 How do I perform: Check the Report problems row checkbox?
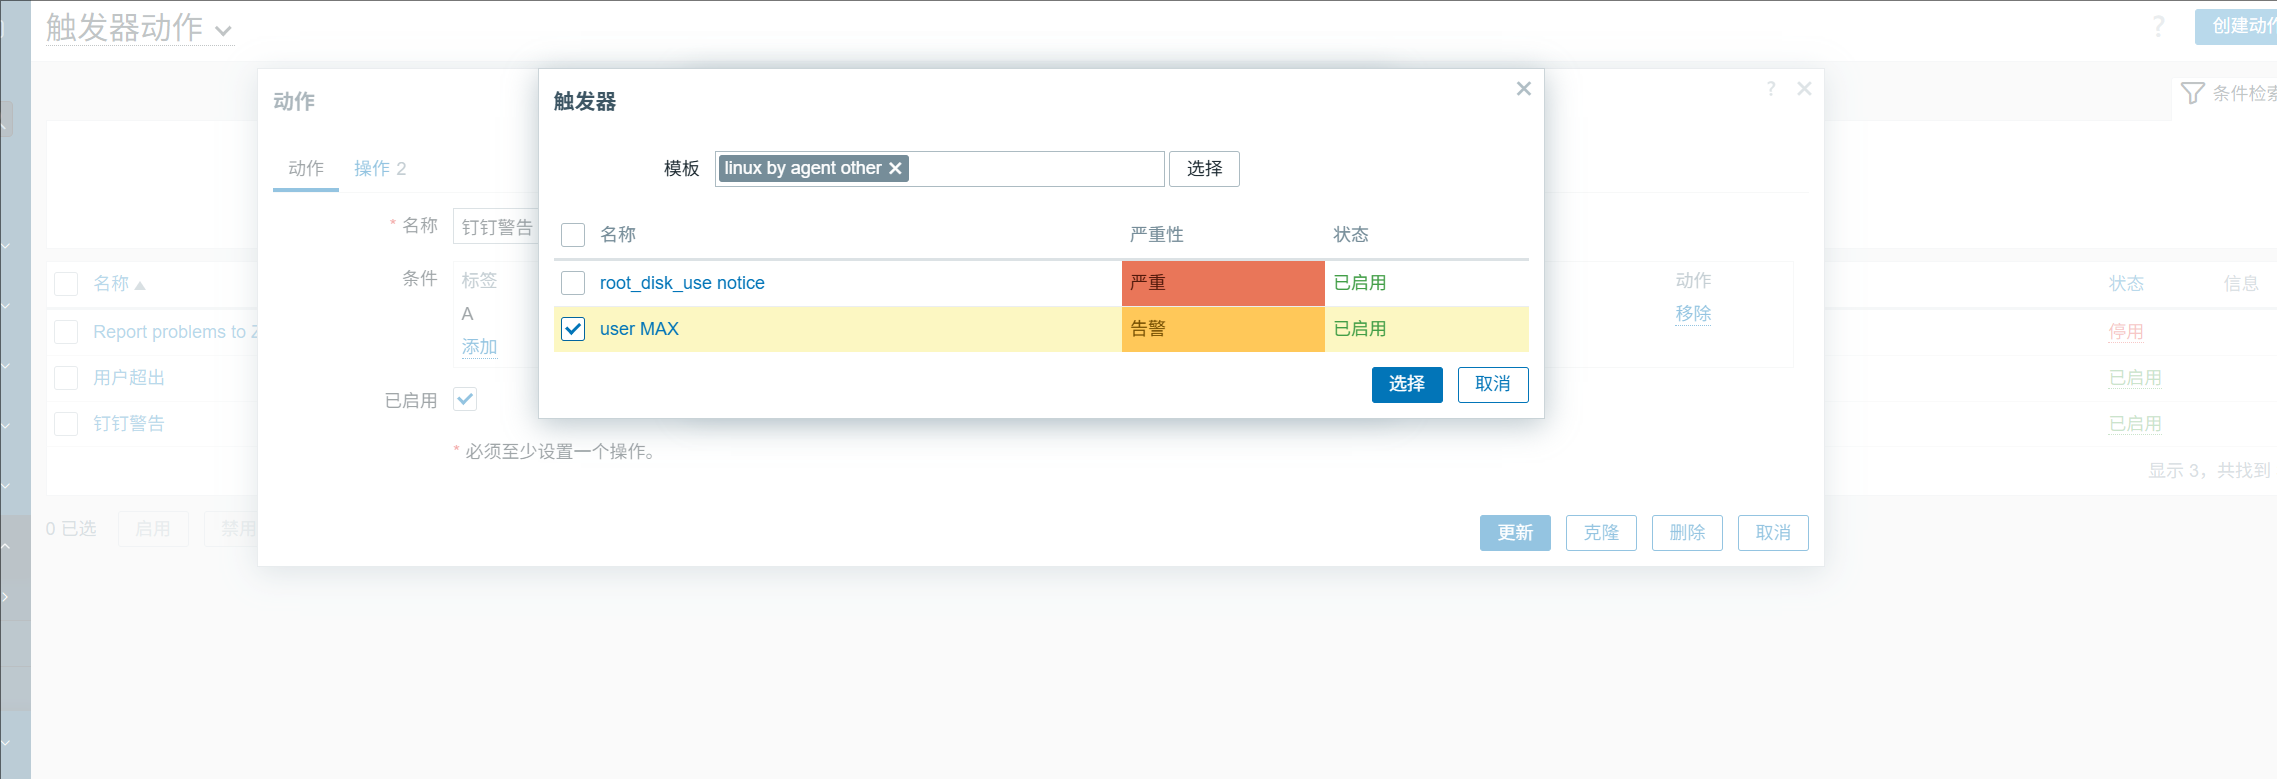click(66, 332)
